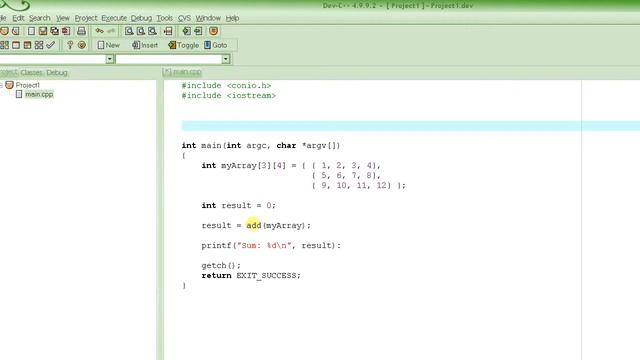640x360 pixels.
Task: Click the Insert button in the toolbar
Action: (x=145, y=45)
